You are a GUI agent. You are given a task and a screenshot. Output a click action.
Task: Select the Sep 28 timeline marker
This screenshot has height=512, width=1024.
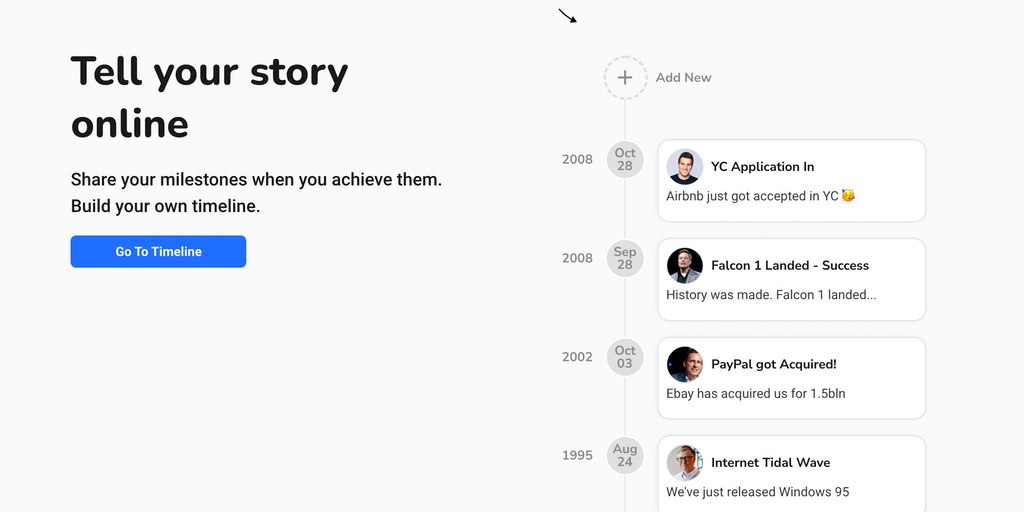[625, 258]
